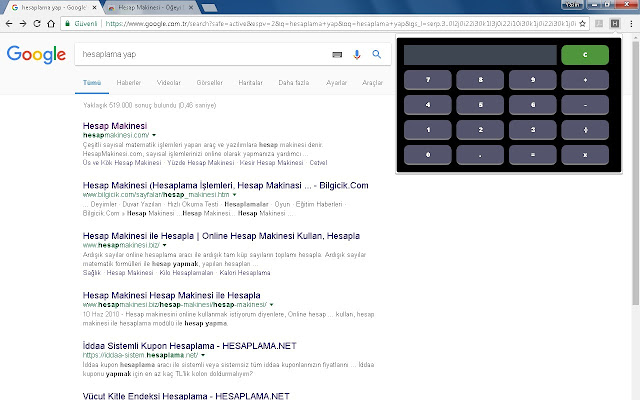The width and height of the screenshot is (640, 400).
Task: Click the browser address bar URL
Action: [x=340, y=24]
